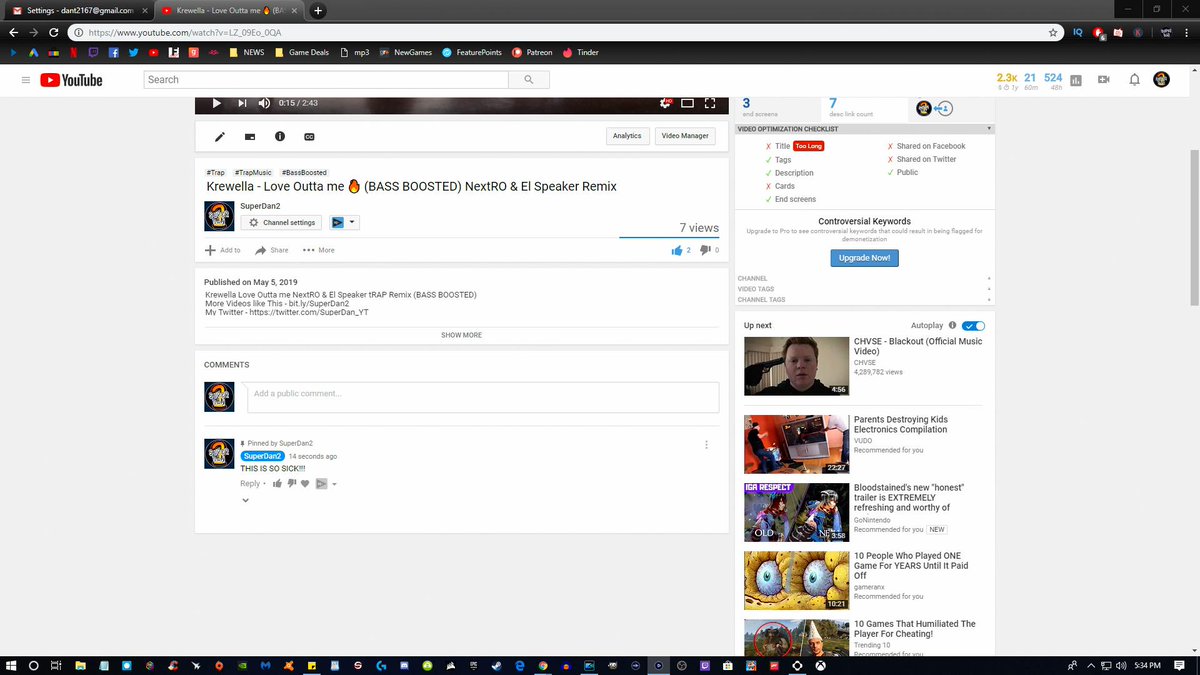Viewport: 1200px width, 675px height.
Task: Heart the pinned comment
Action: coord(305,484)
